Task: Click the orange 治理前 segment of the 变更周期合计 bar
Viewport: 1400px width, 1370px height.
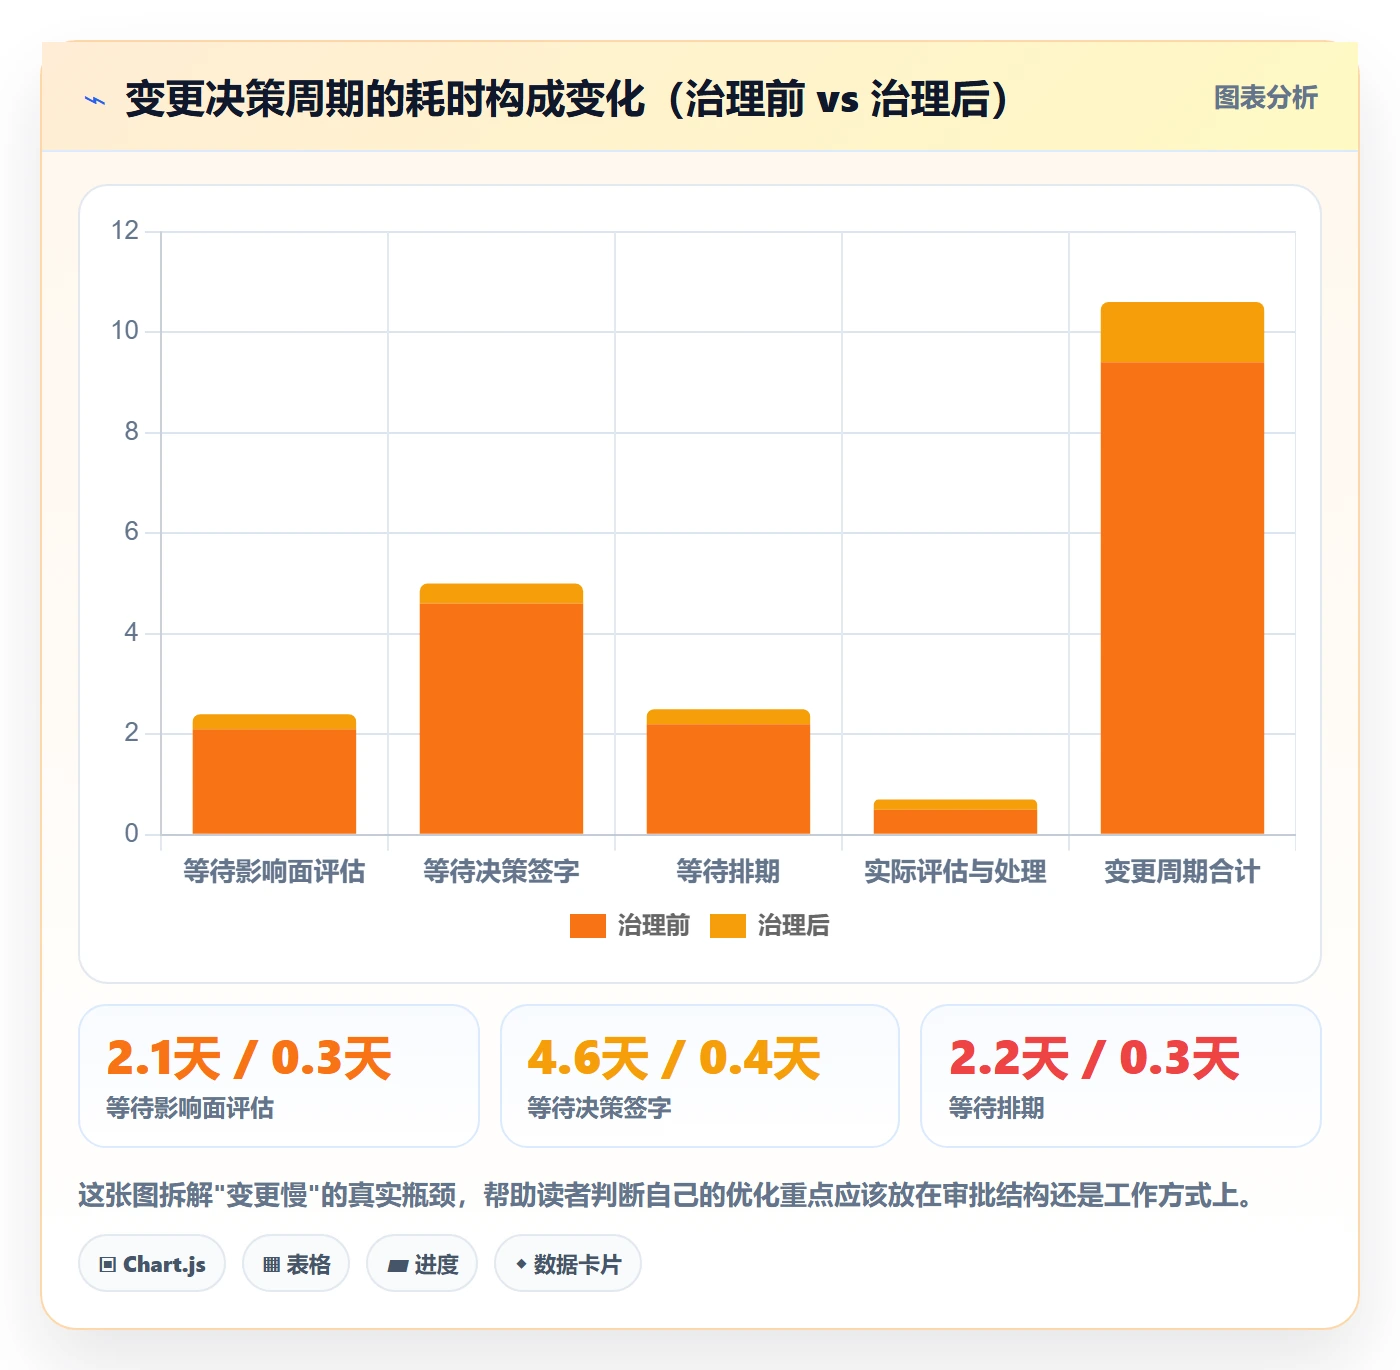Action: (x=1182, y=598)
